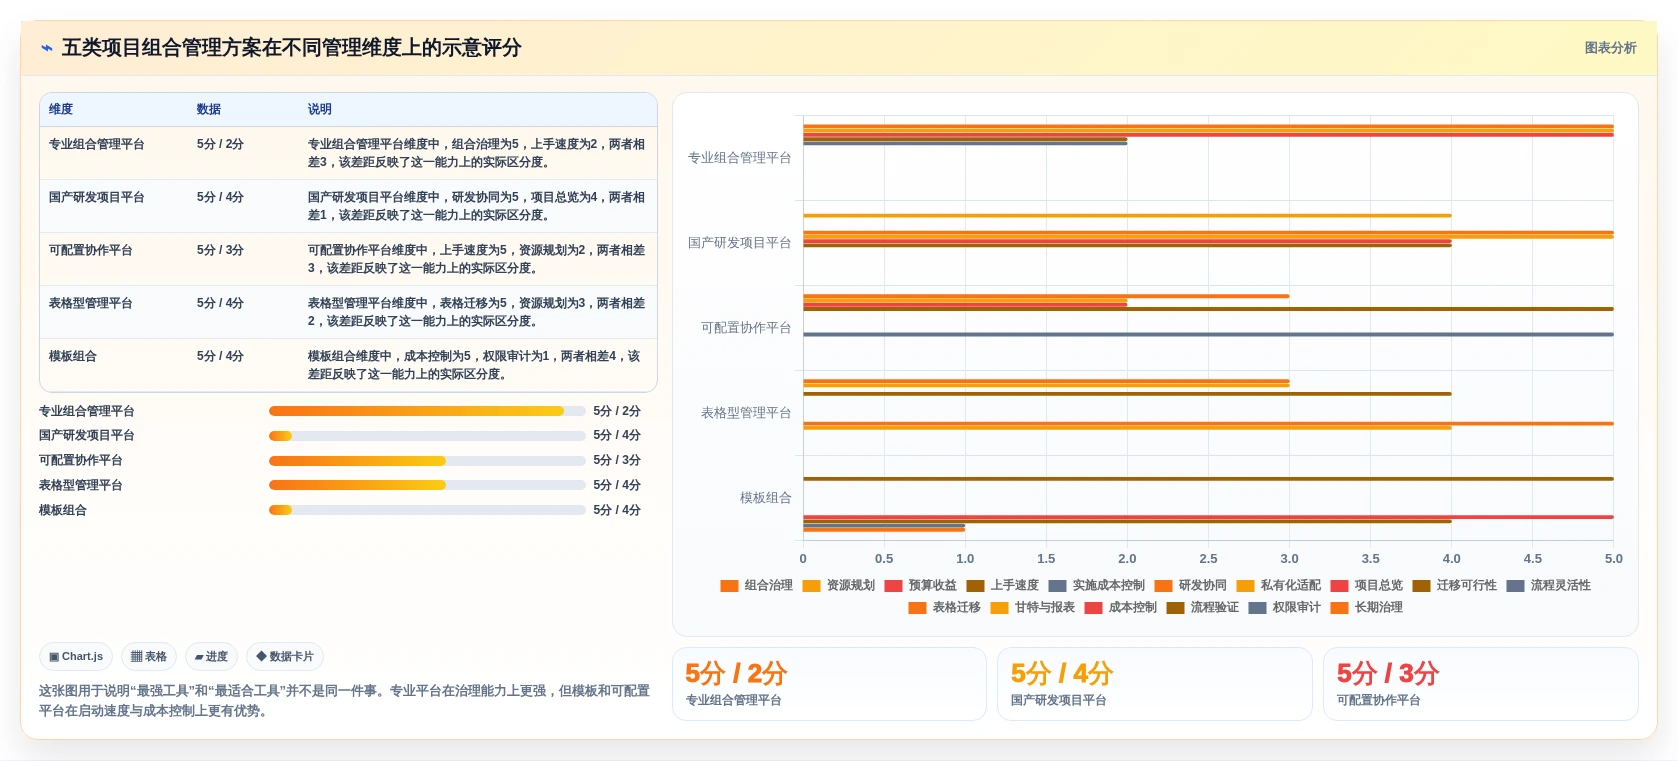Hide the 流程验证 legend series
The image size is (1678, 761).
click(1202, 607)
